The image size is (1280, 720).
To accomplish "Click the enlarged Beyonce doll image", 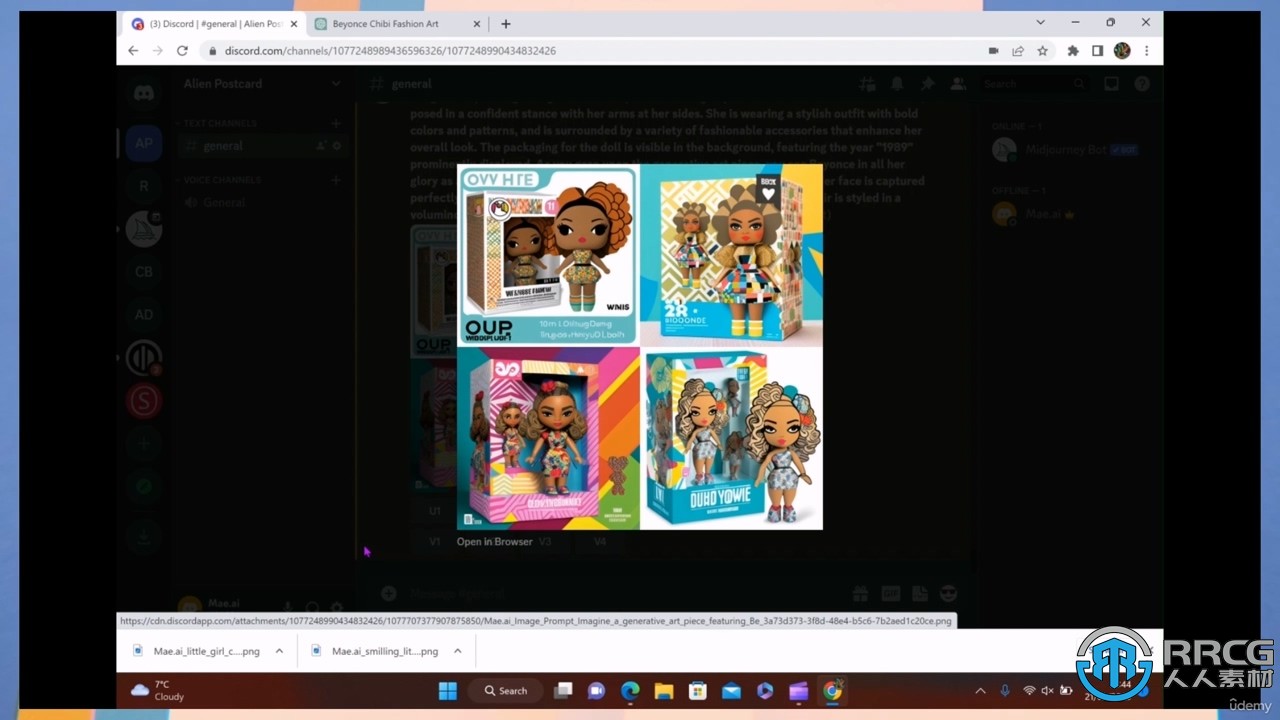I will point(640,347).
